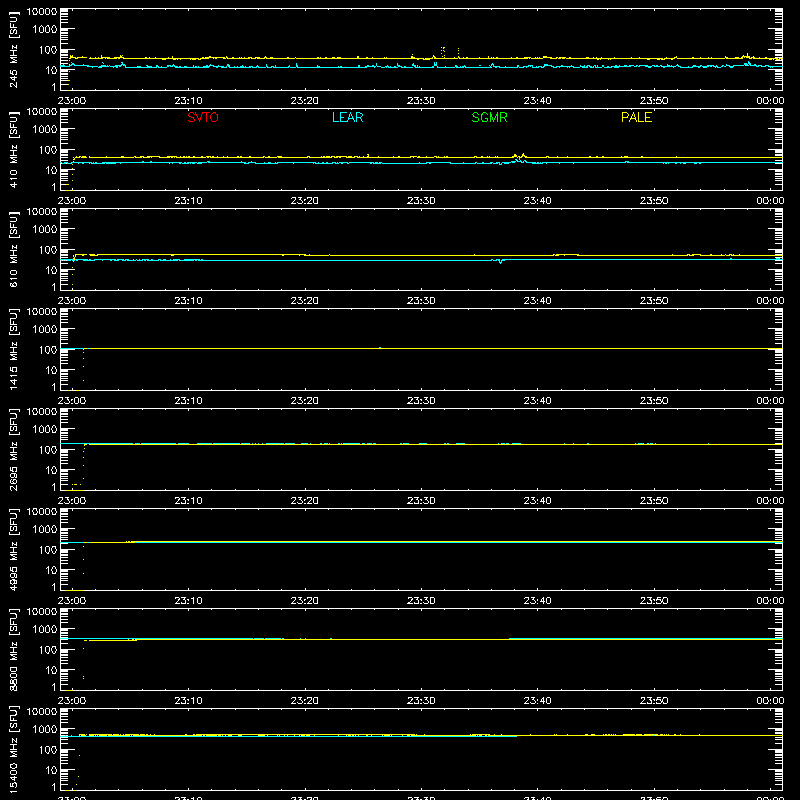
Task: Click the 10 y-tick on 1415 MHz plot
Action: [51, 370]
